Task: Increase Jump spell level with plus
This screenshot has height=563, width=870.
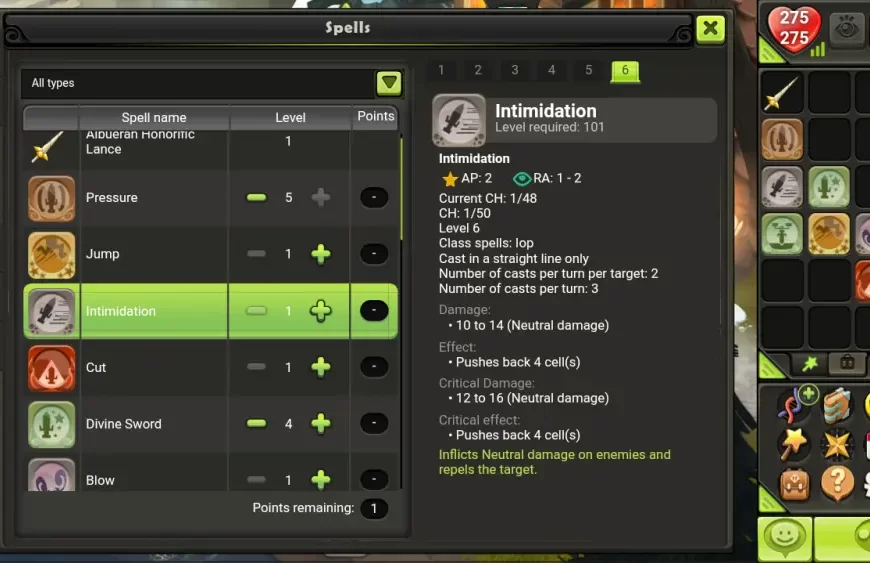Action: pyautogui.click(x=321, y=254)
